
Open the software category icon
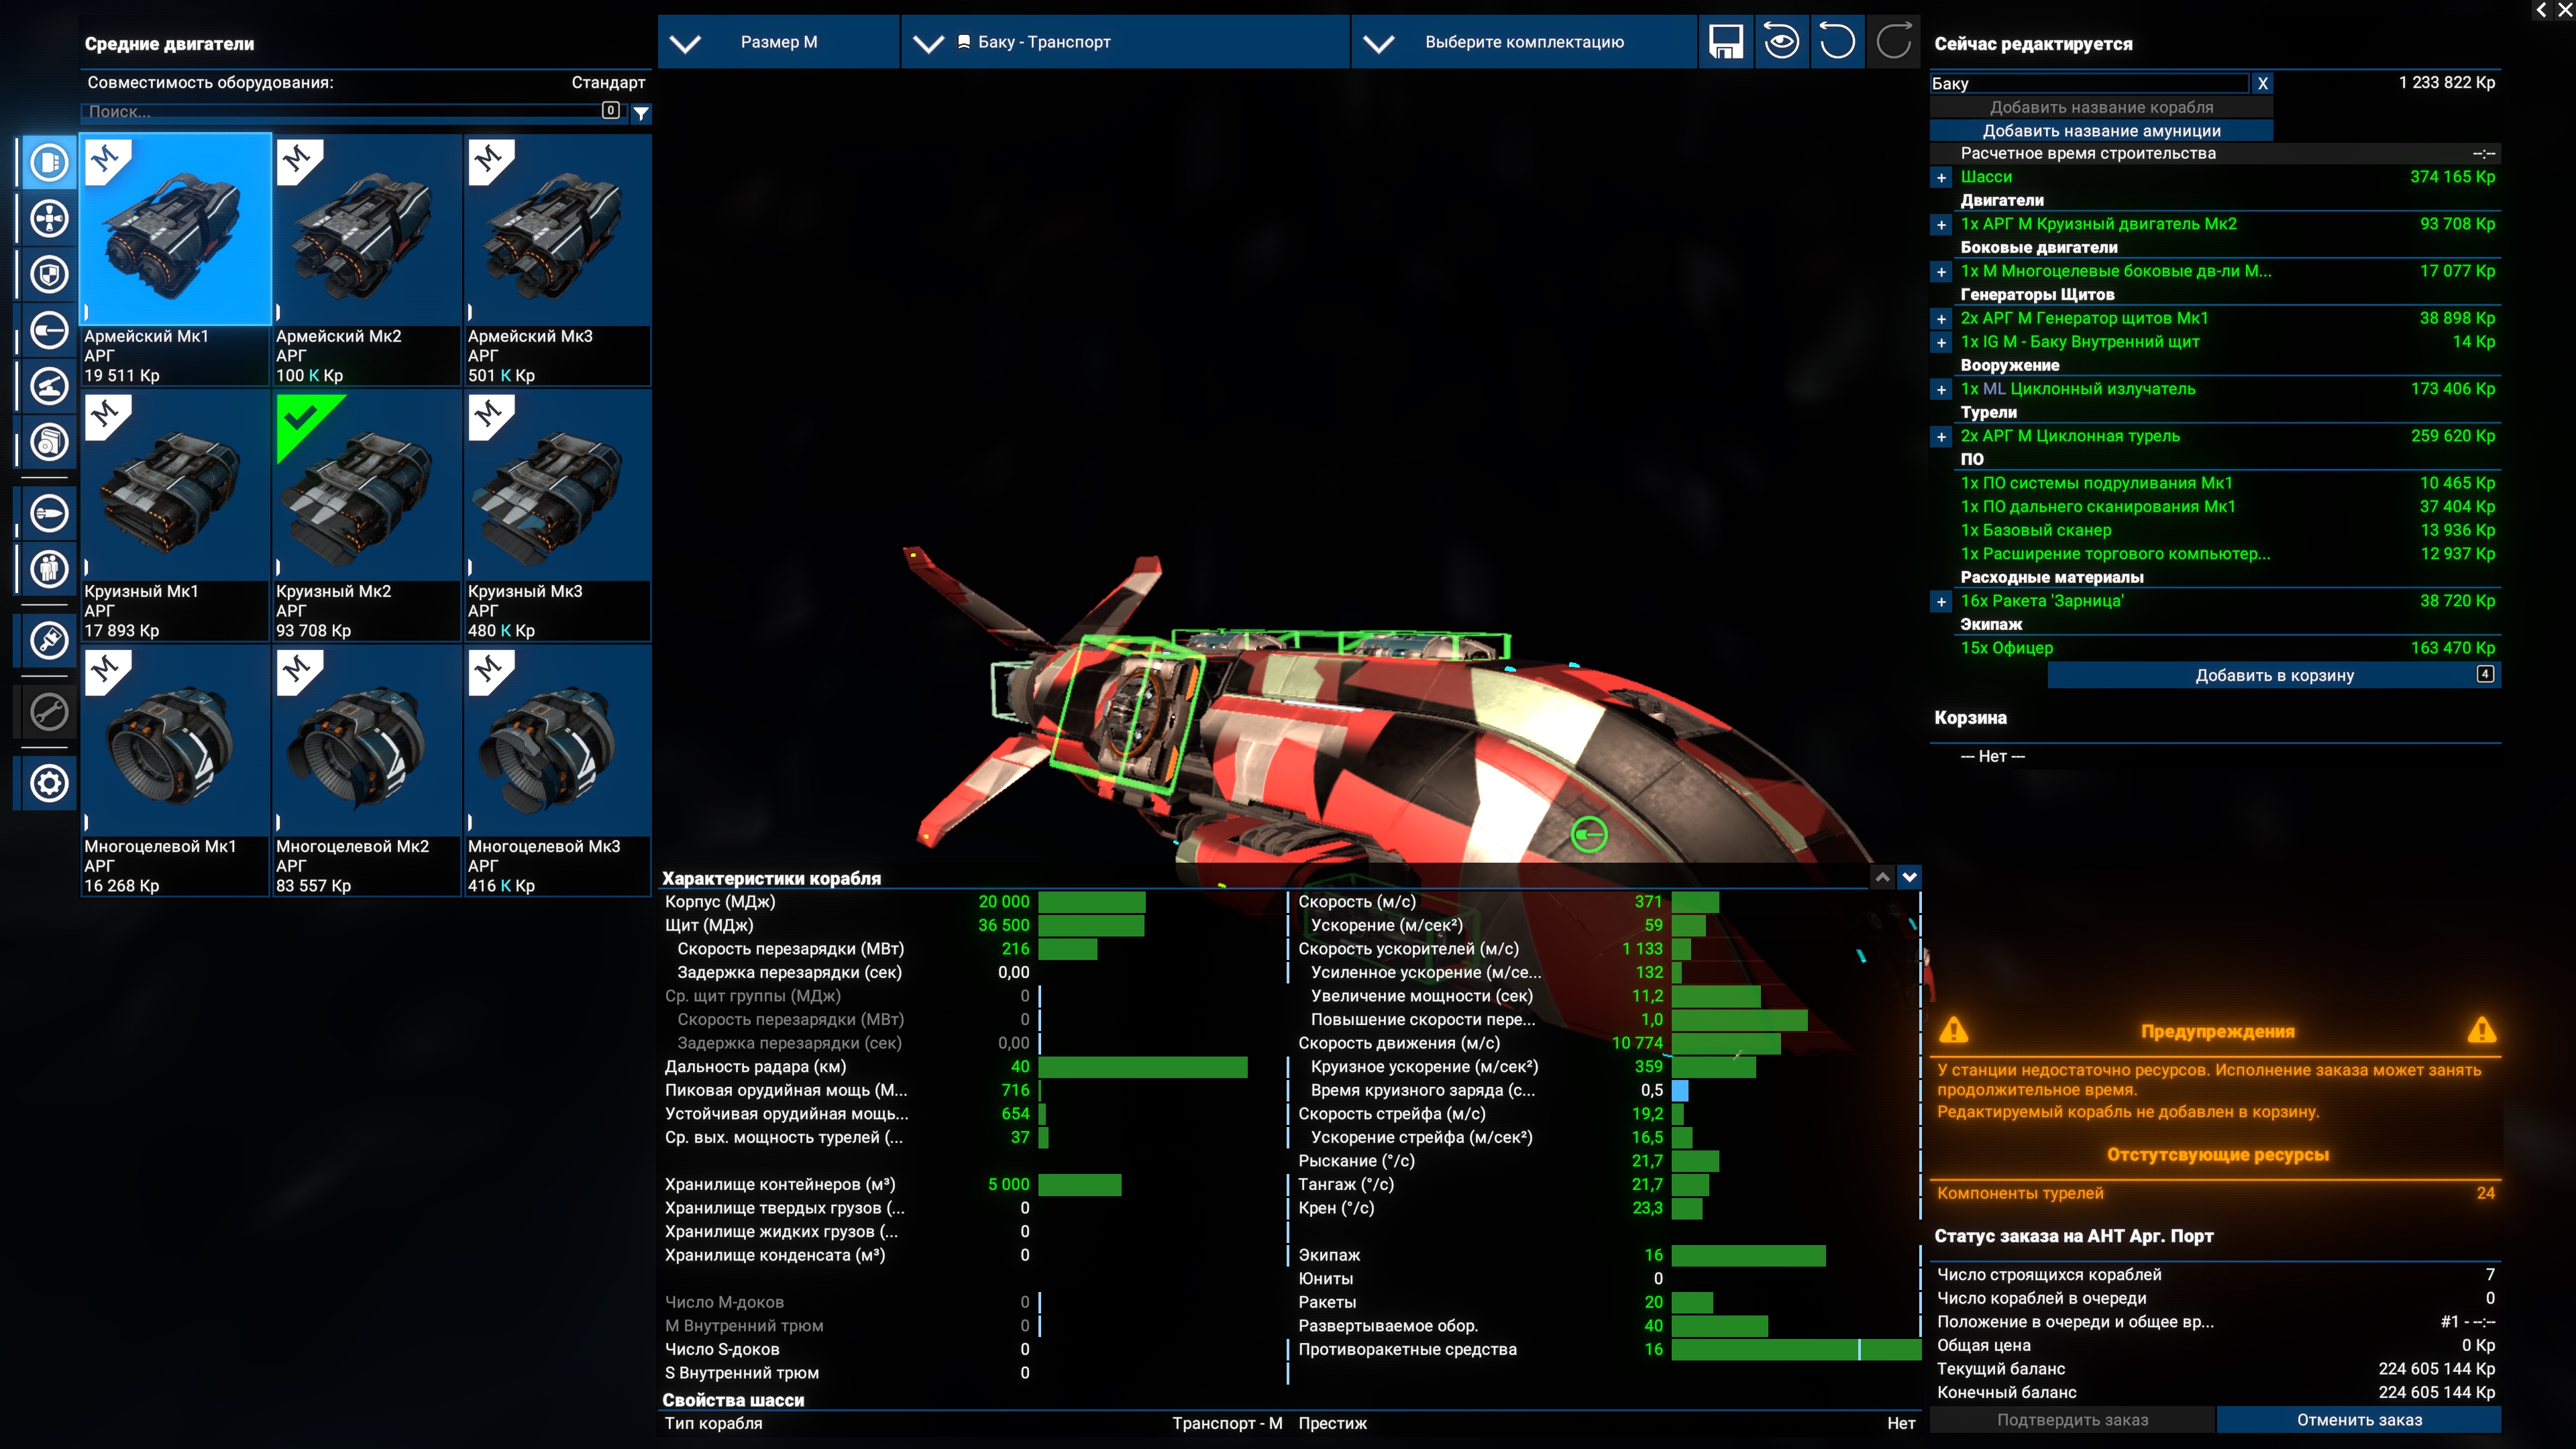tap(49, 441)
